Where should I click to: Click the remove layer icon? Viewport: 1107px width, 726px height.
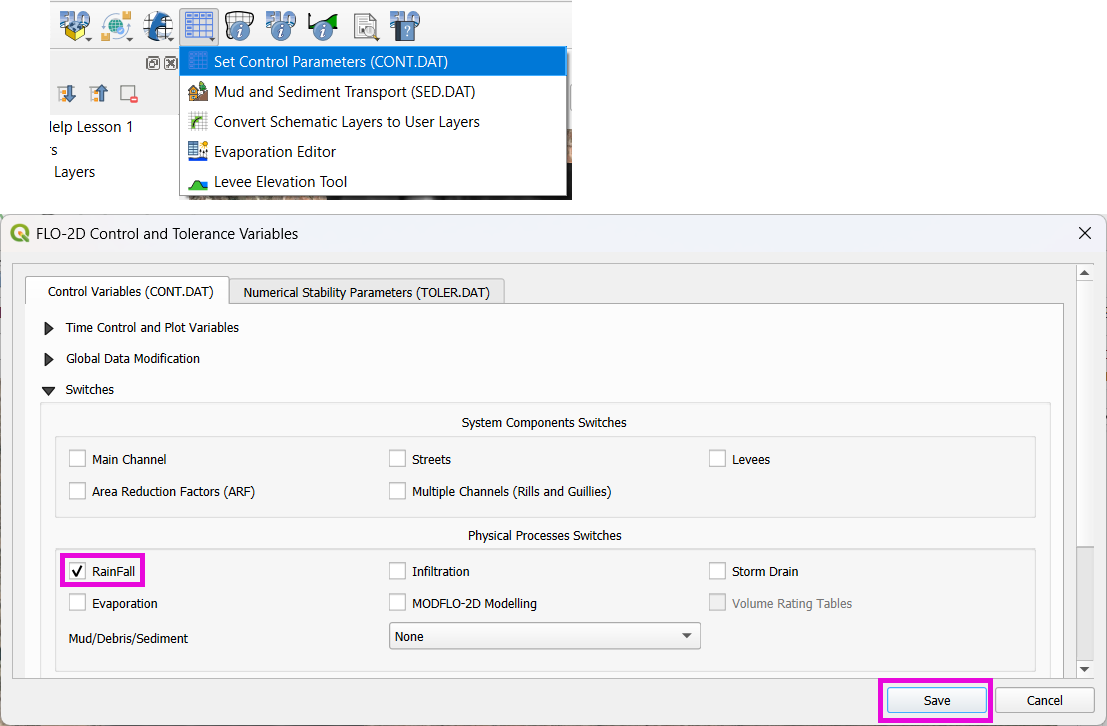(128, 94)
